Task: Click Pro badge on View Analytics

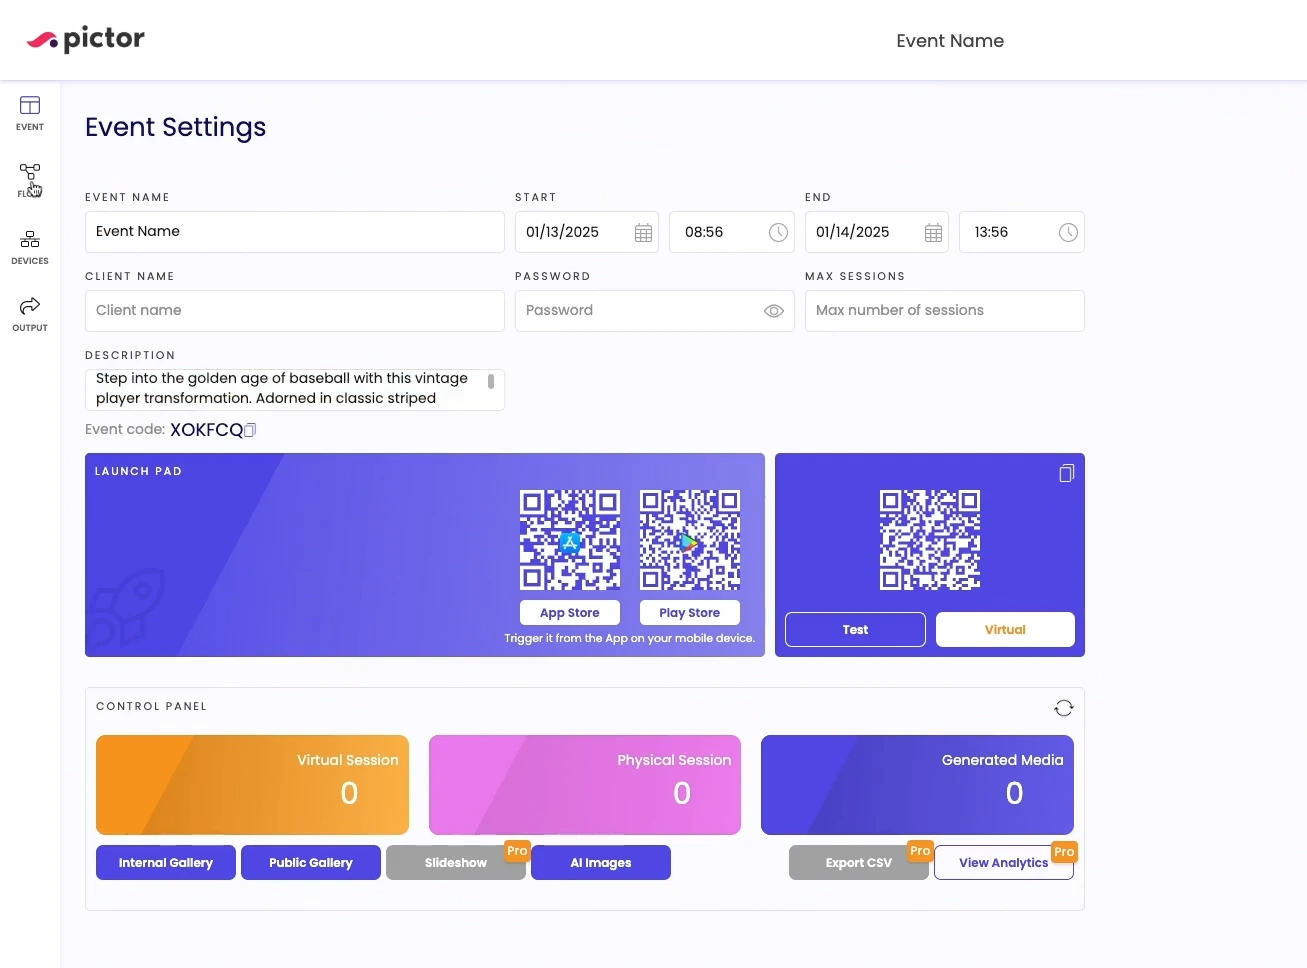Action: 1064,852
